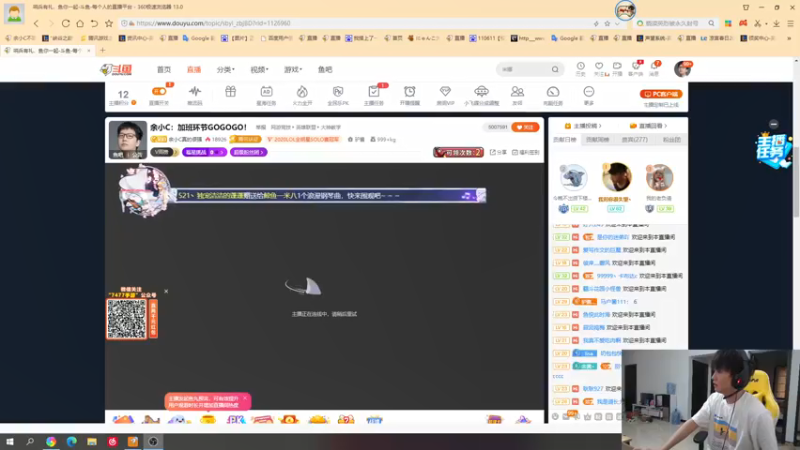The image size is (800, 450).
Task: Click the 主播任务 floating banner
Action: (773, 150)
